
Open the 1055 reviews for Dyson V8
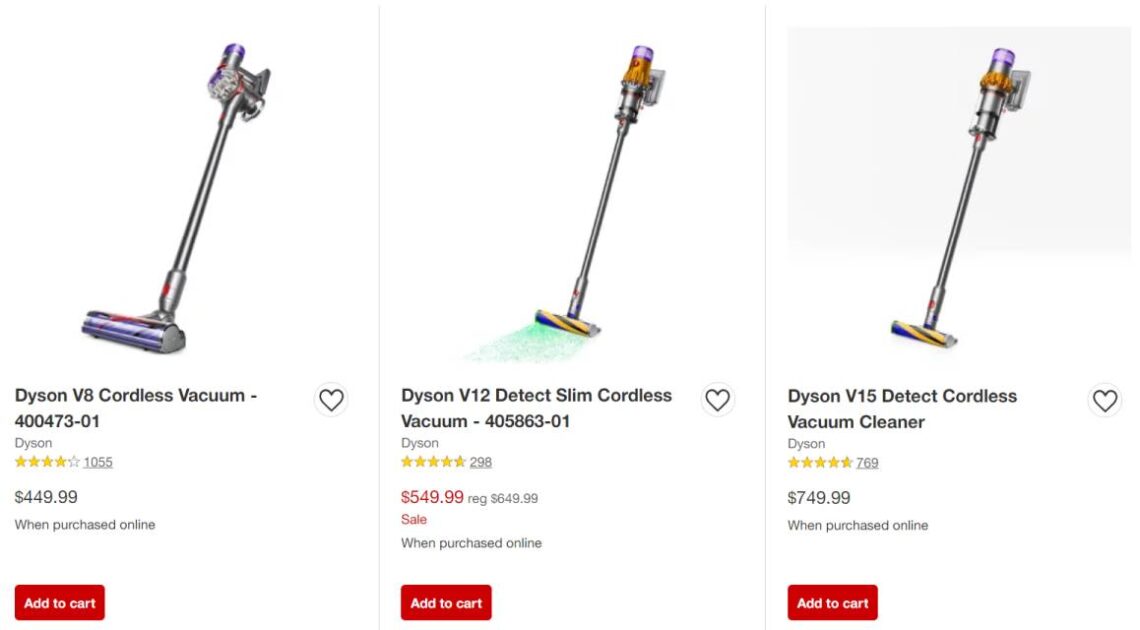click(98, 462)
